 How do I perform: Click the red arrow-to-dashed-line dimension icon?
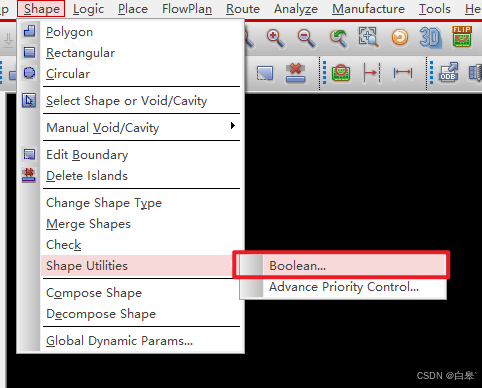pyautogui.click(x=371, y=72)
